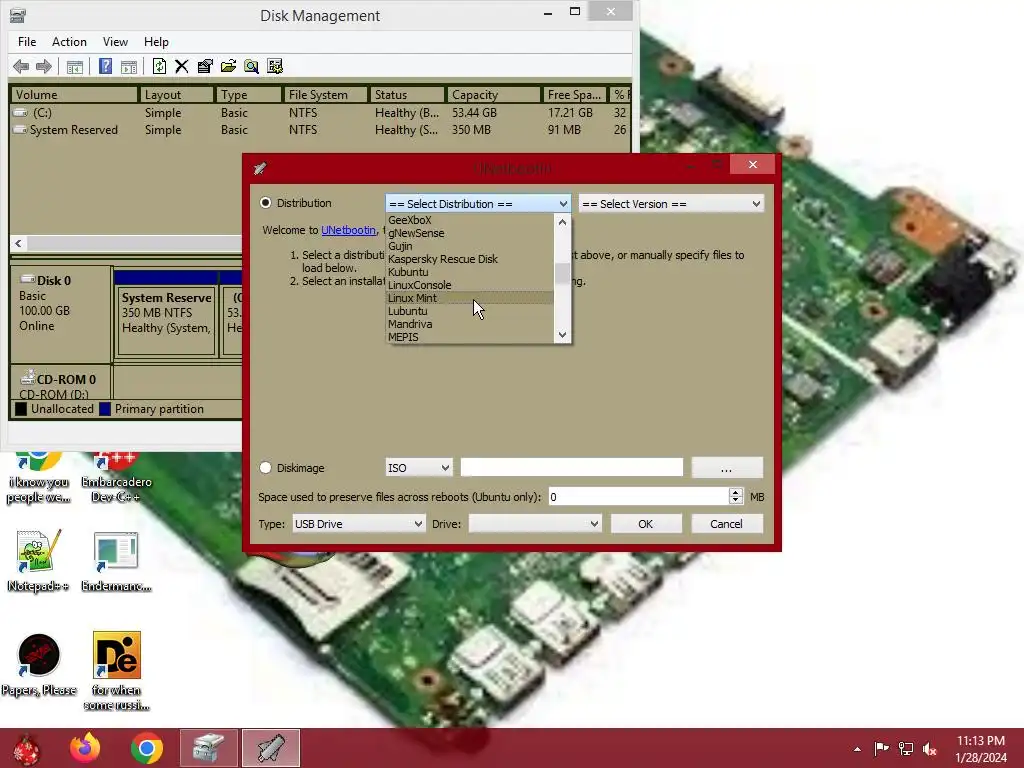Click the Refresh icon in Disk Management toolbar
Screen dimensions: 1024x768
click(x=159, y=66)
